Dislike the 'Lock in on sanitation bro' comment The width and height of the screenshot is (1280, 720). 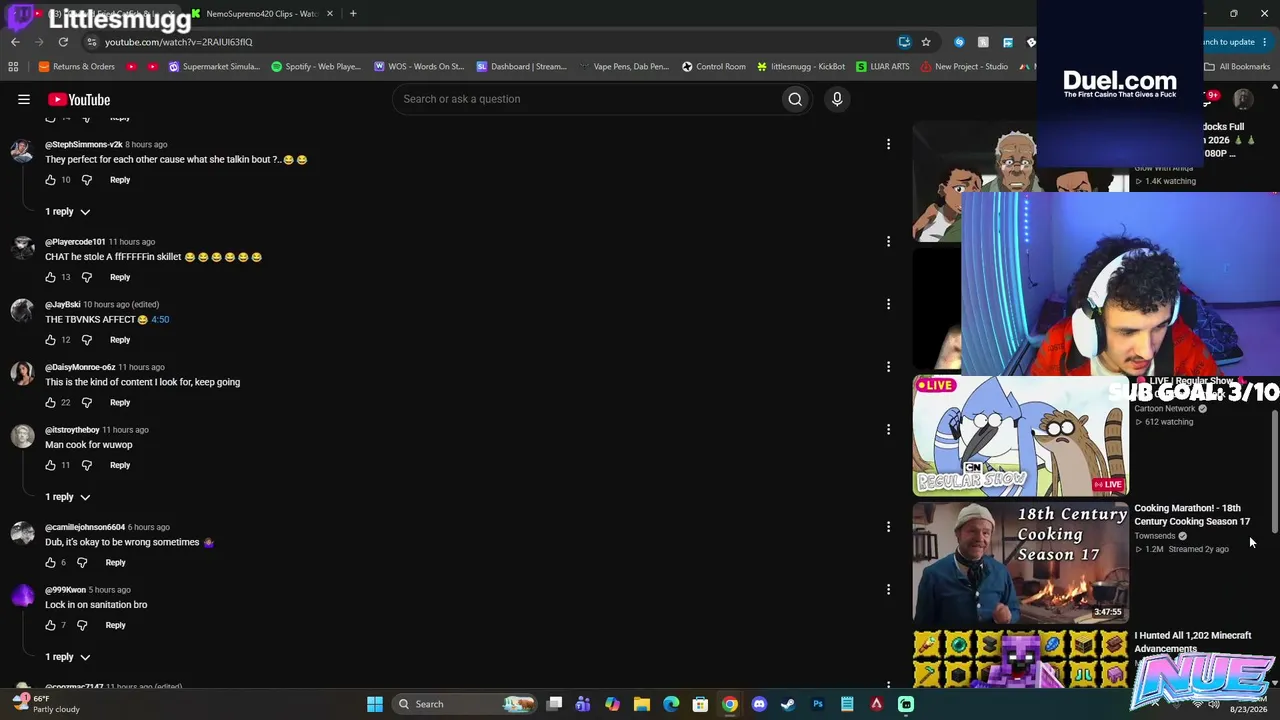(82, 625)
